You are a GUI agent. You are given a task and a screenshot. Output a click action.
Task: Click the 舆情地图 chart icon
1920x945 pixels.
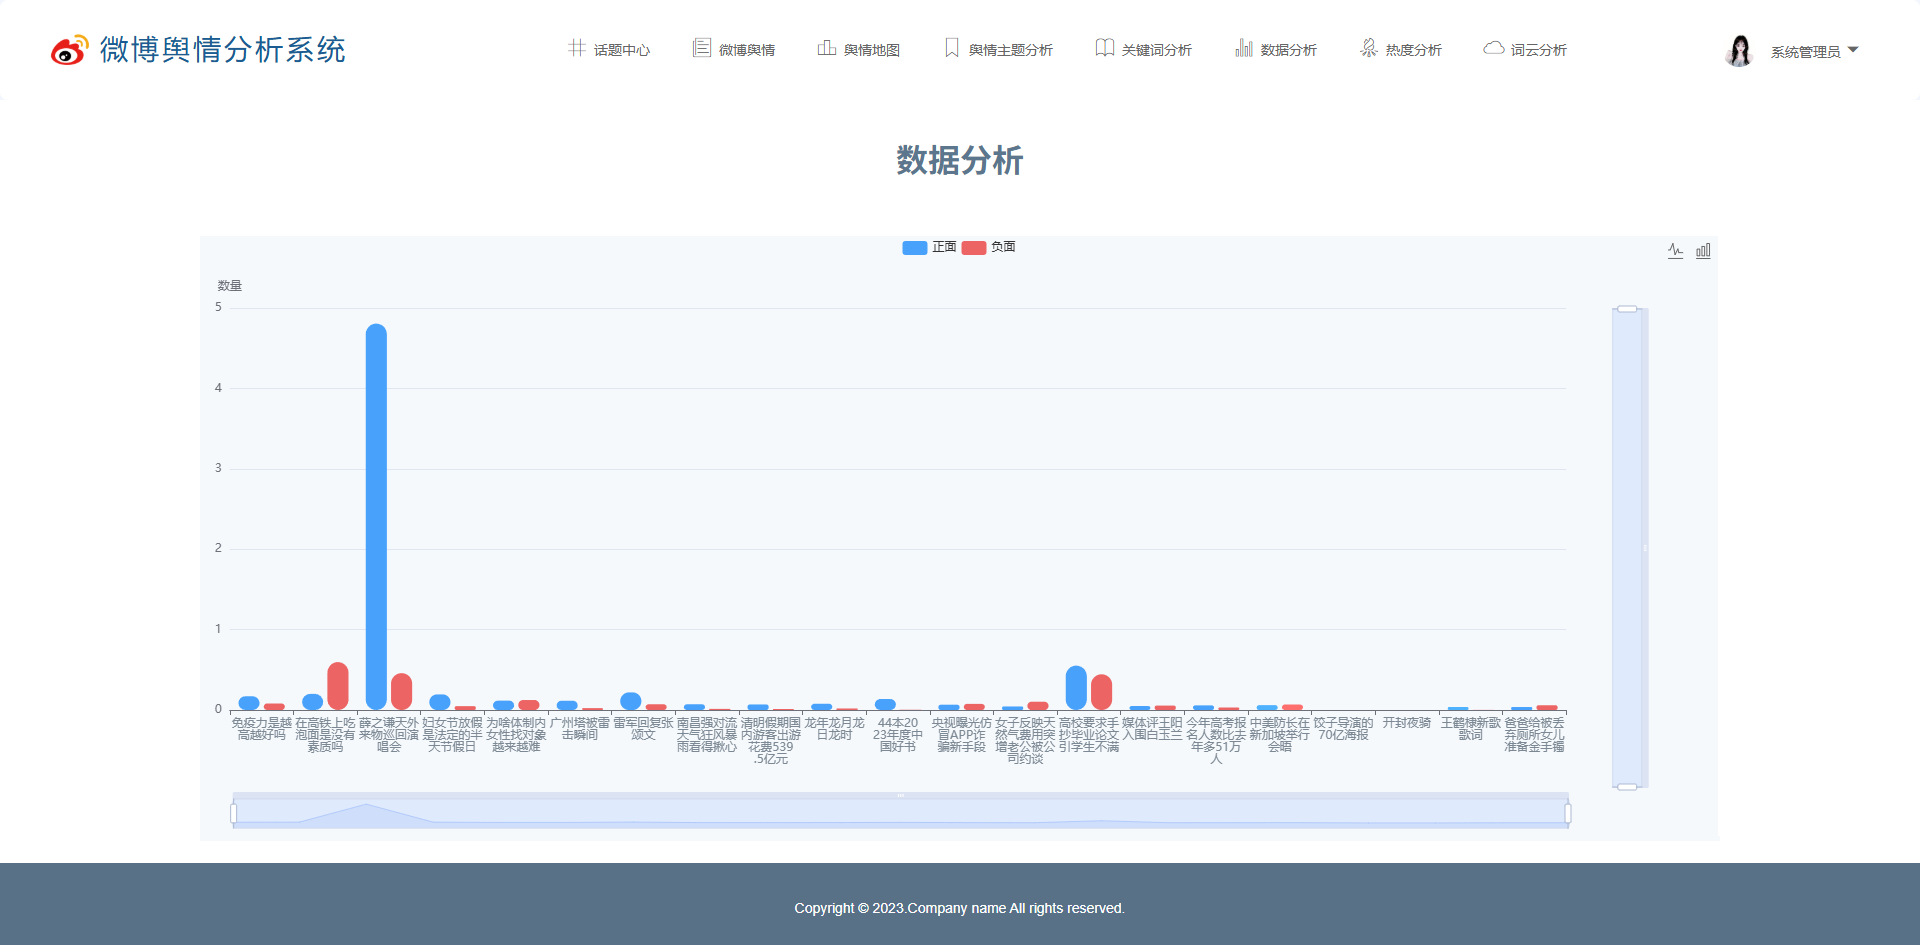pyautogui.click(x=827, y=48)
